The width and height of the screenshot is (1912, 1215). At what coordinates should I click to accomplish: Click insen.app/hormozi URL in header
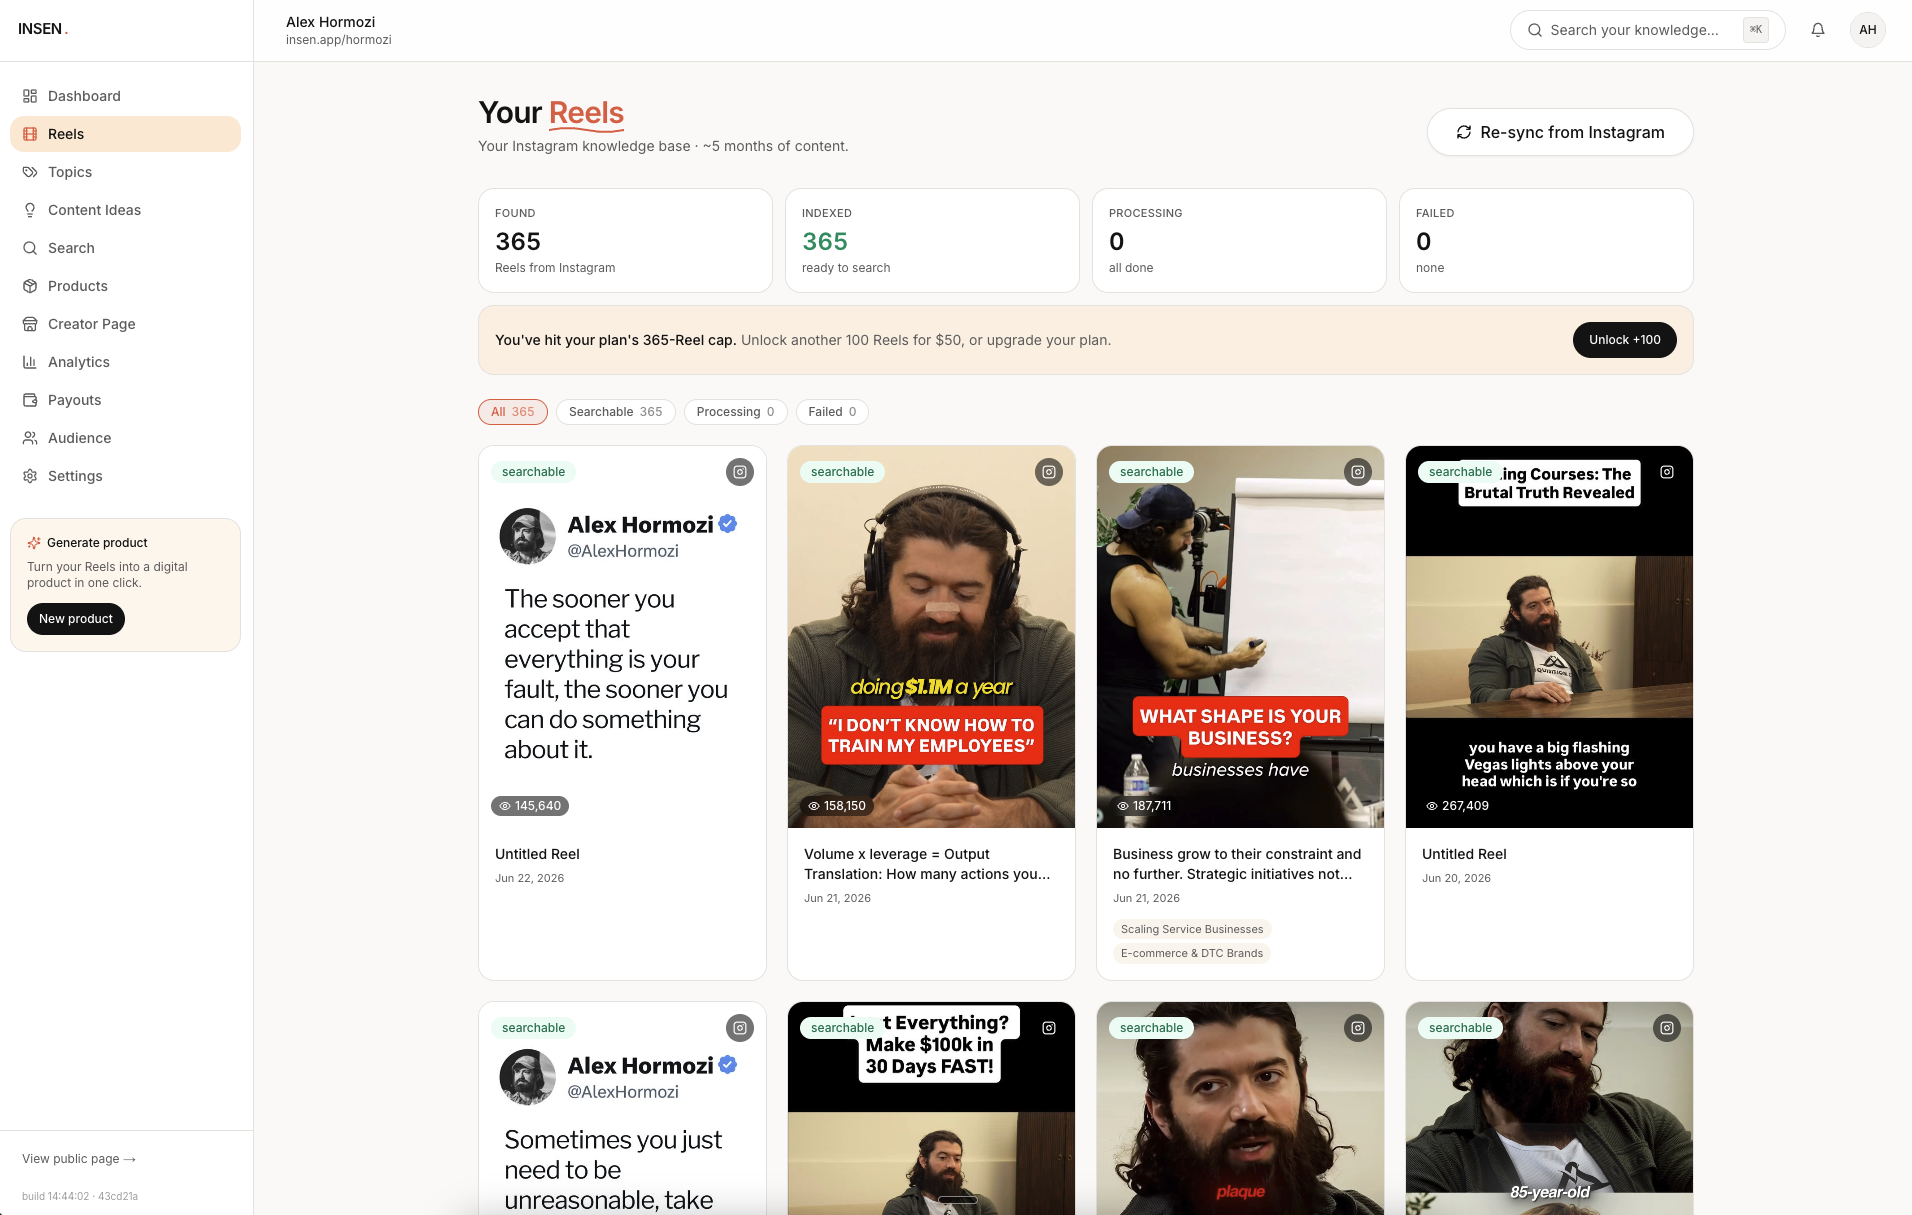tap(338, 40)
